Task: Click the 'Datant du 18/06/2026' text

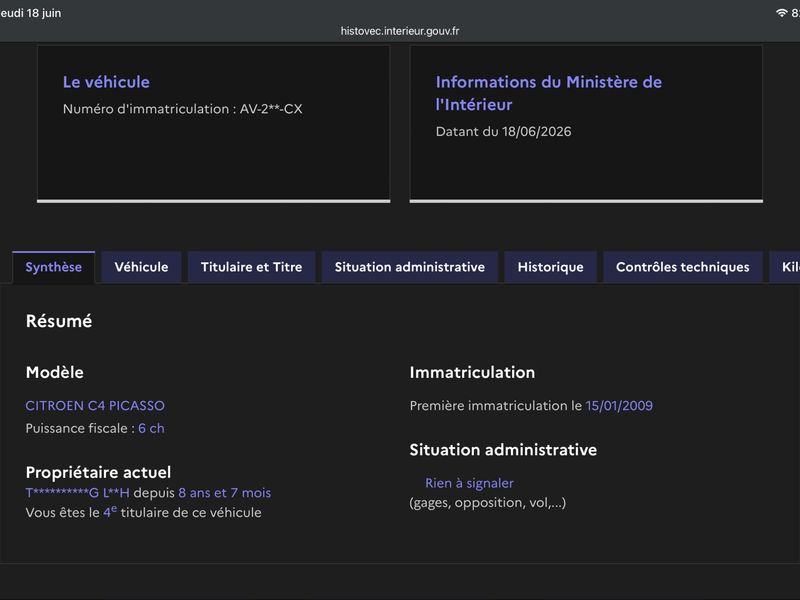Action: (504, 131)
